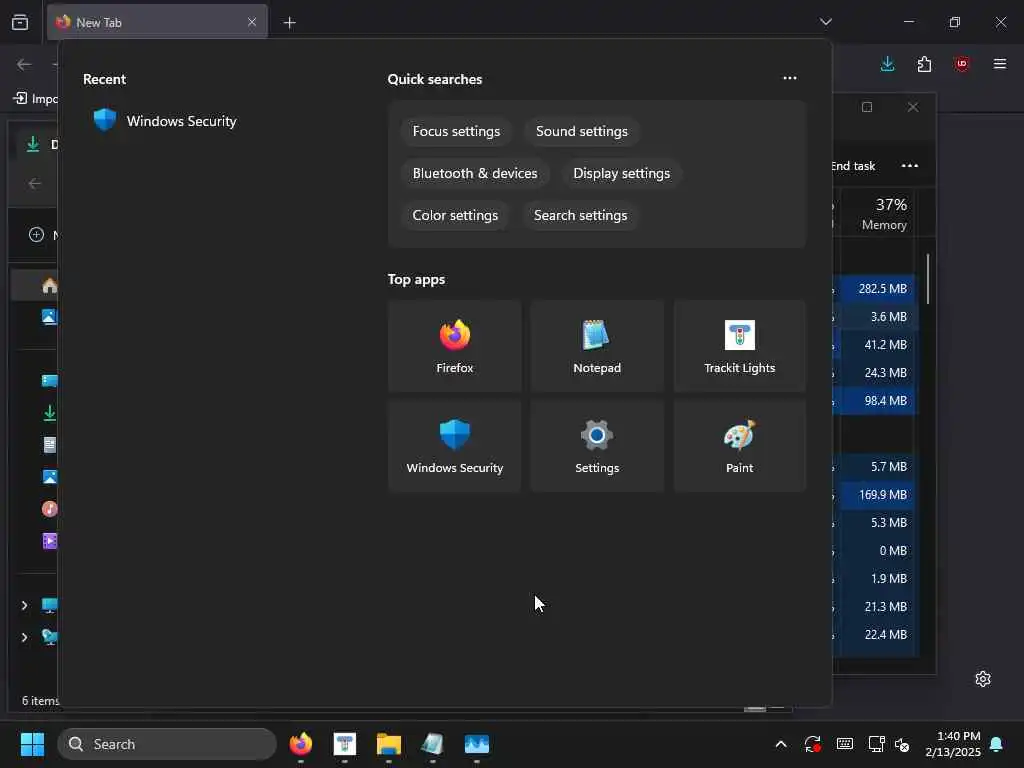Select Home in Explorer sidebar
This screenshot has width=1024, height=768.
[35, 285]
